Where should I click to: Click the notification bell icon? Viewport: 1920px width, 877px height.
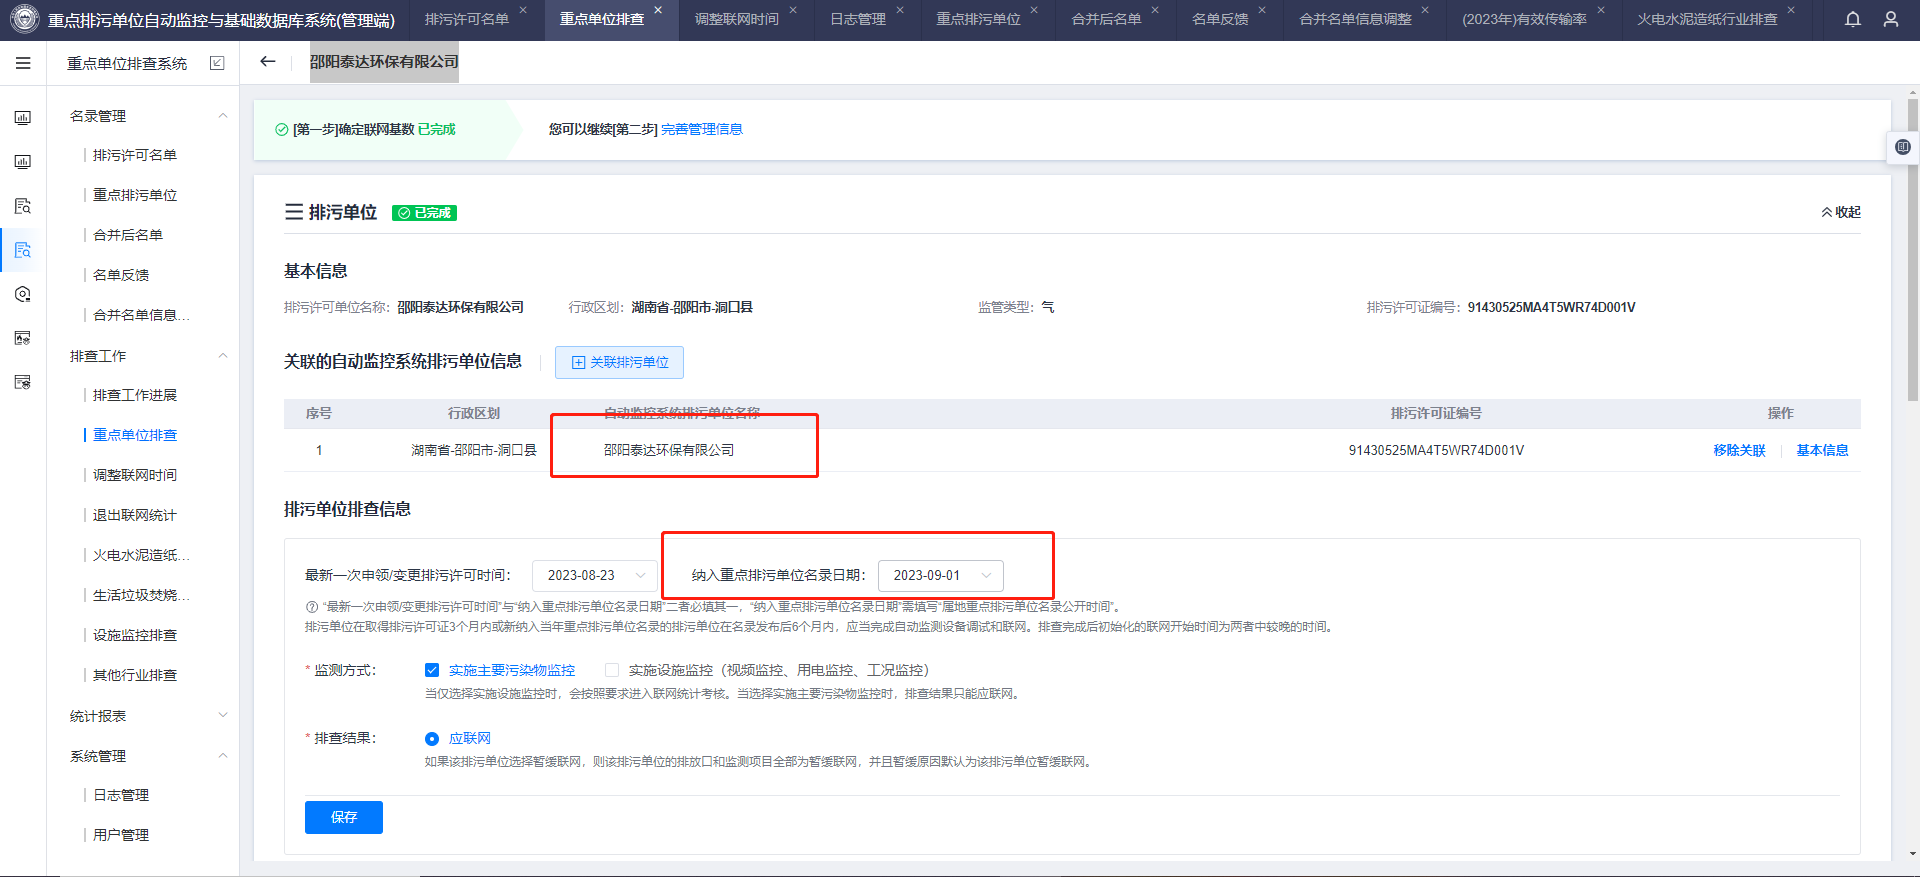1853,19
